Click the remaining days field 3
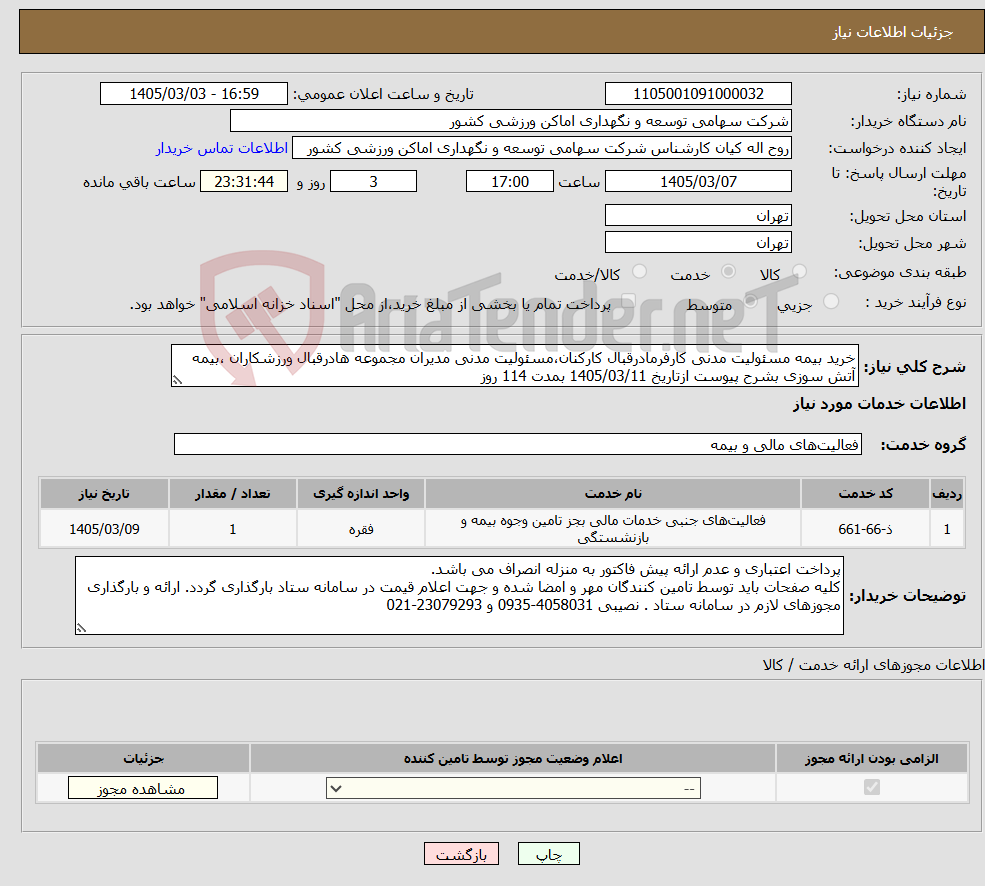Viewport: 985px width, 886px height. pyautogui.click(x=373, y=182)
